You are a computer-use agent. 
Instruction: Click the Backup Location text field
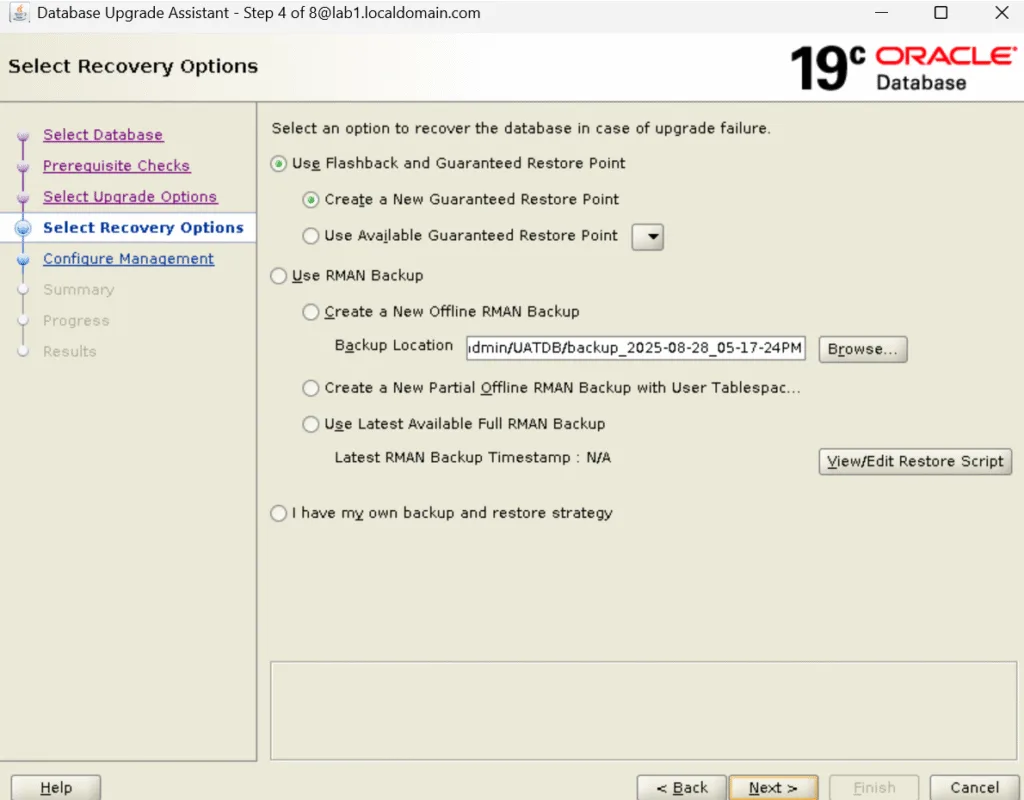636,348
